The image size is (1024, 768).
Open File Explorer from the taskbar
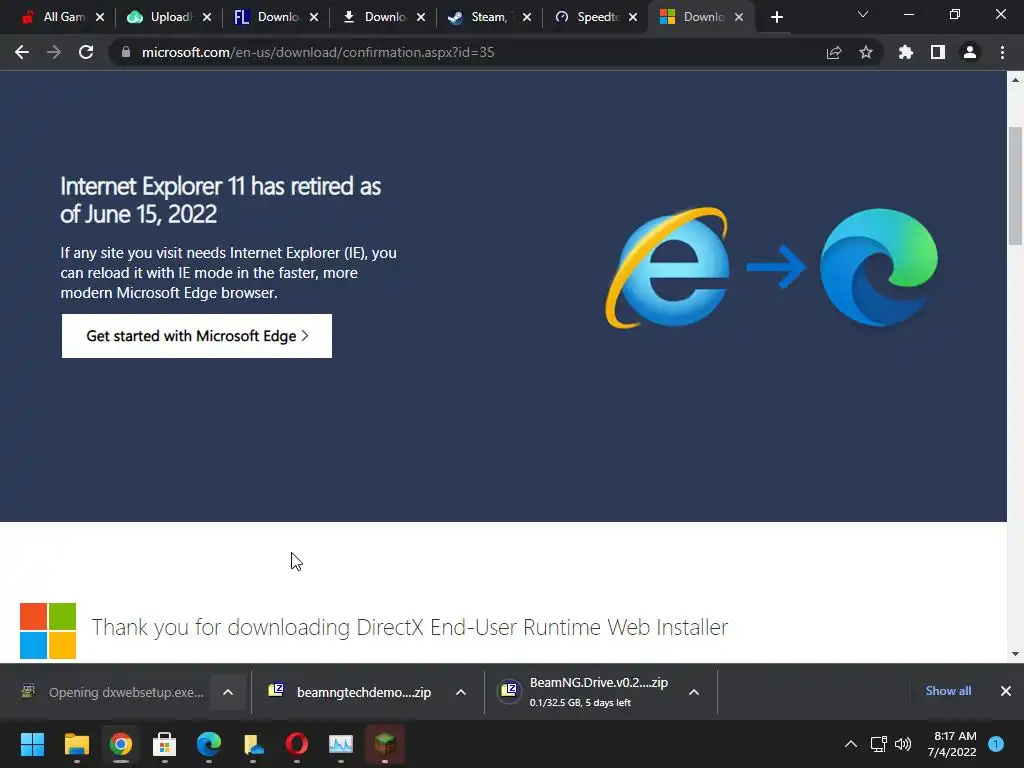tap(76, 744)
